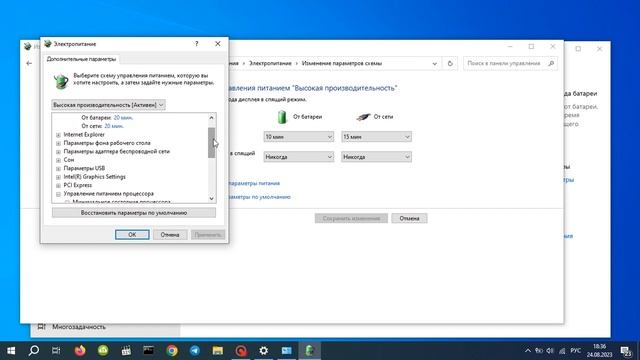Click Отмена next to Сохранить изменения

pyautogui.click(x=409, y=218)
